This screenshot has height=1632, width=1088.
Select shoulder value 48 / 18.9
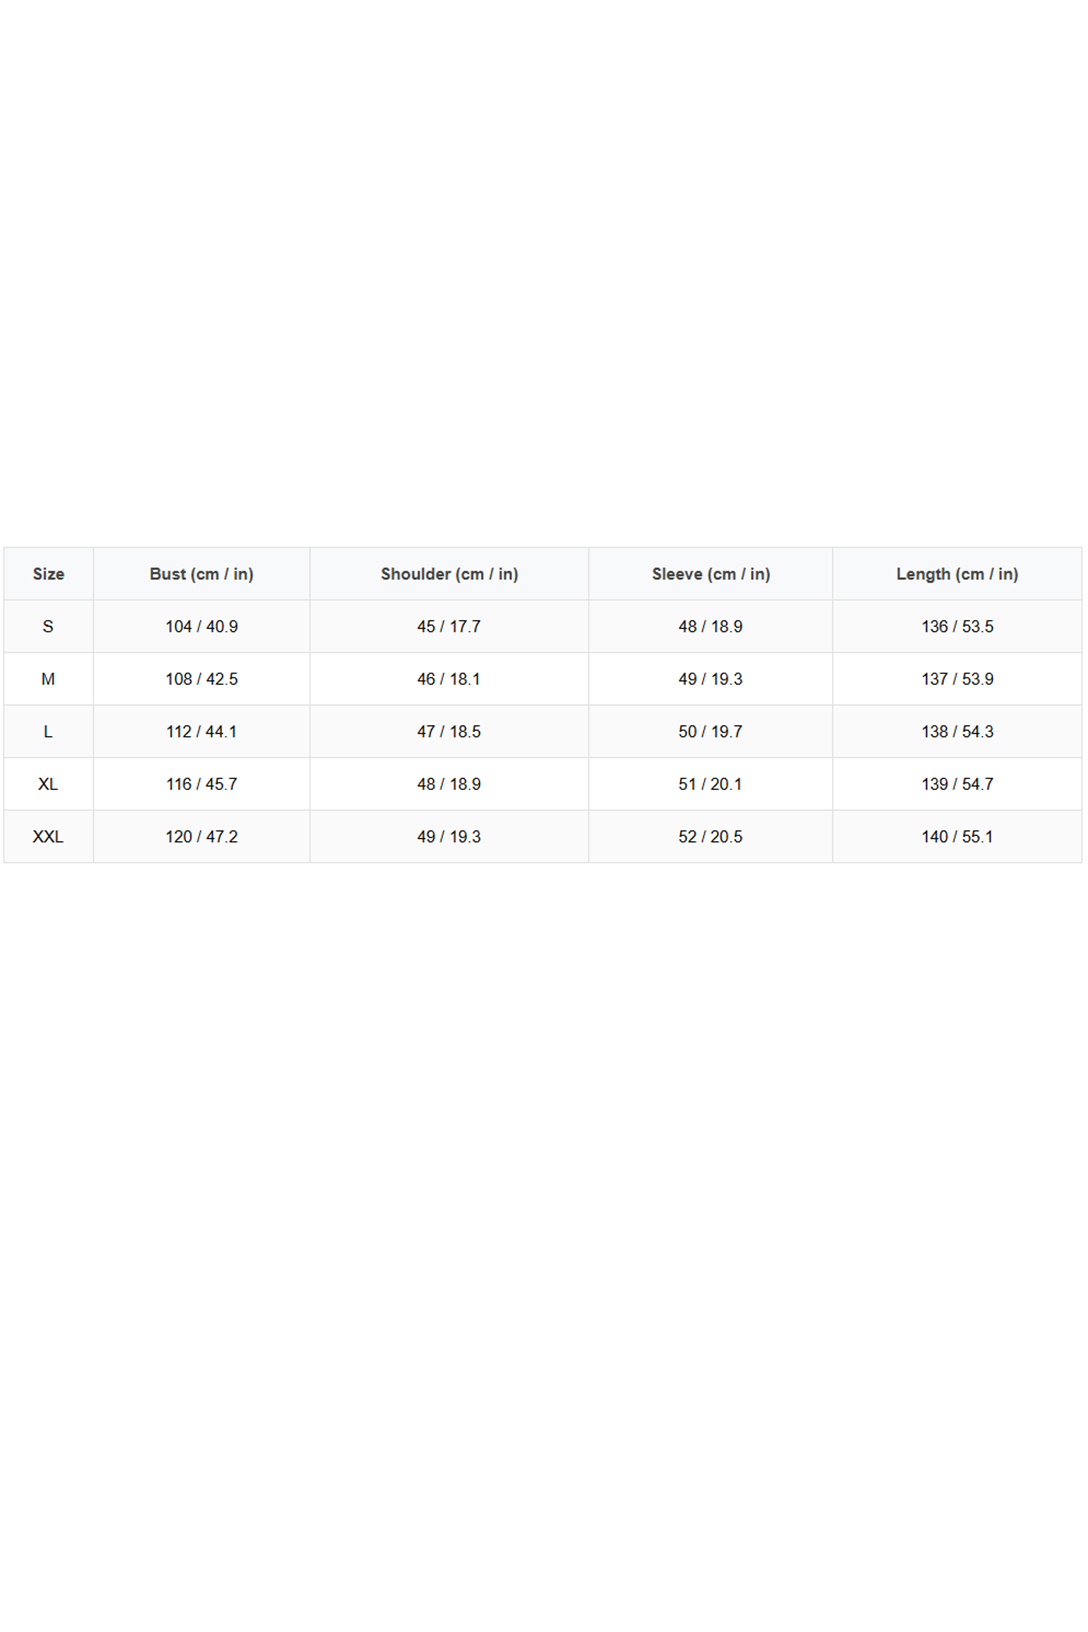449,784
